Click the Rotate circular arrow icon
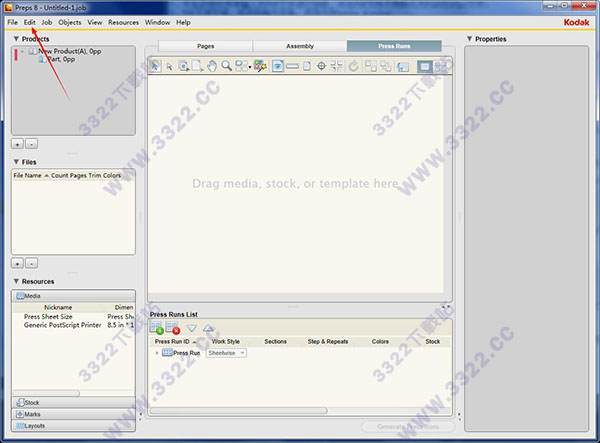This screenshot has width=600, height=443. 353,66
